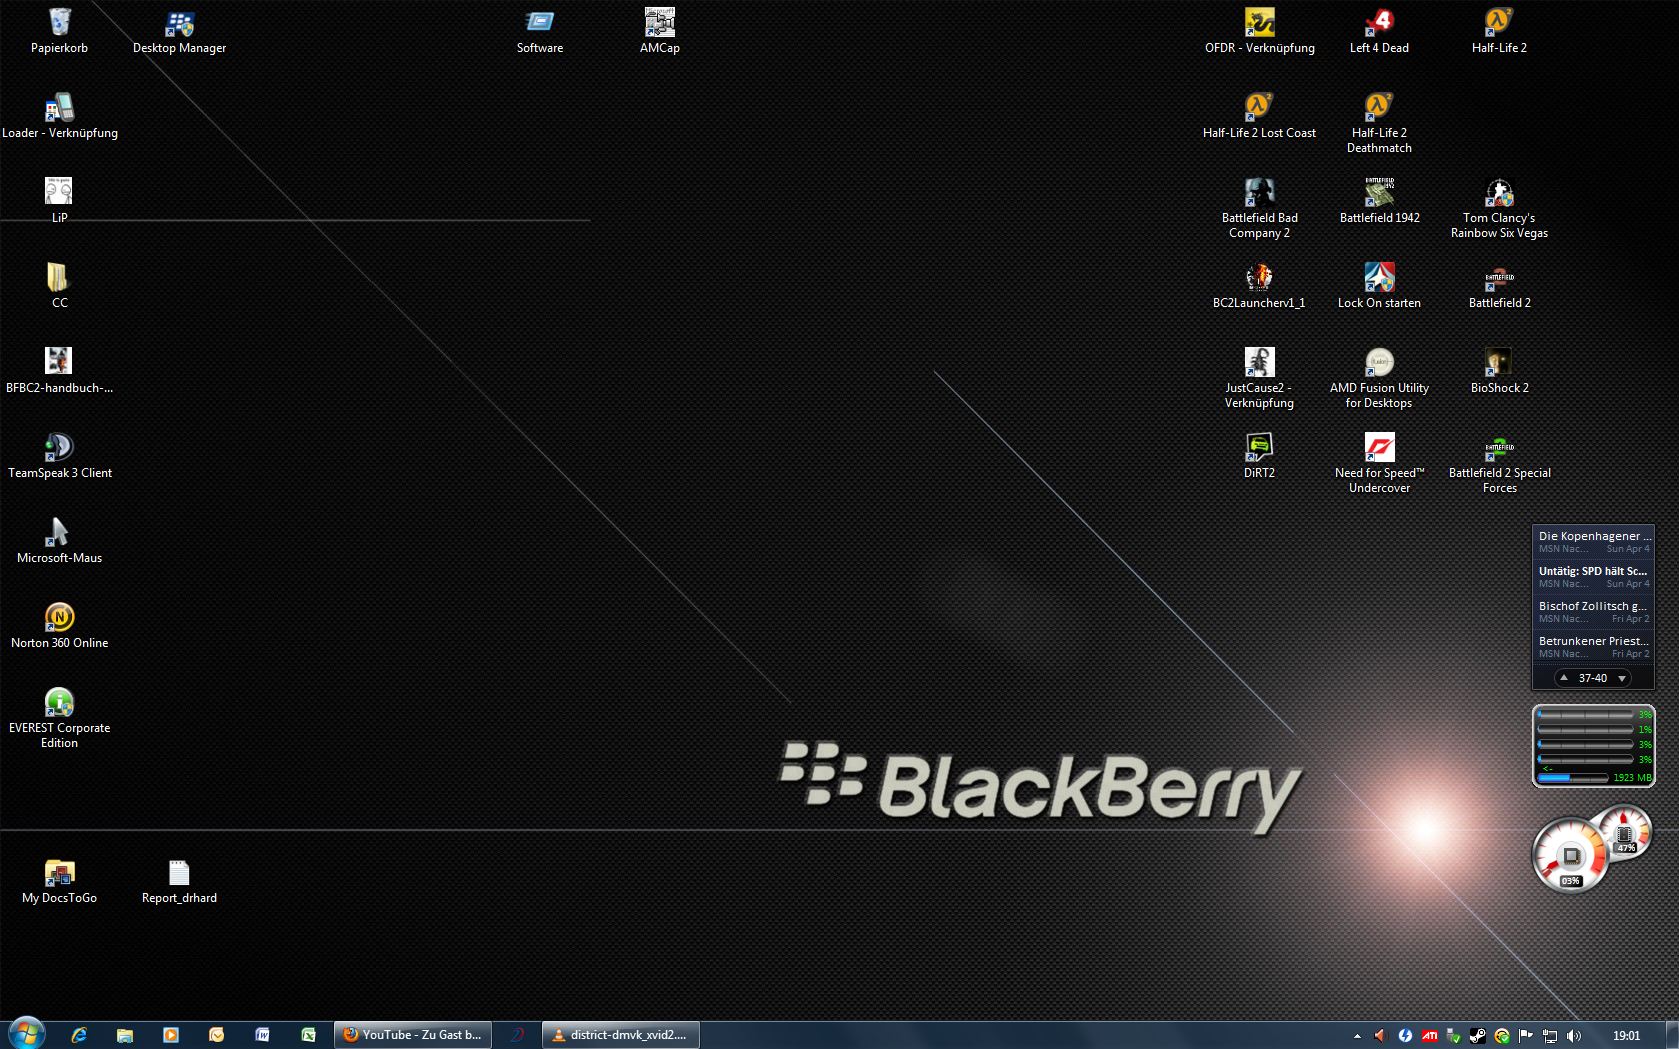The width and height of the screenshot is (1679, 1049).
Task: Click the 19:01 taskbar clock
Action: coord(1626,1036)
